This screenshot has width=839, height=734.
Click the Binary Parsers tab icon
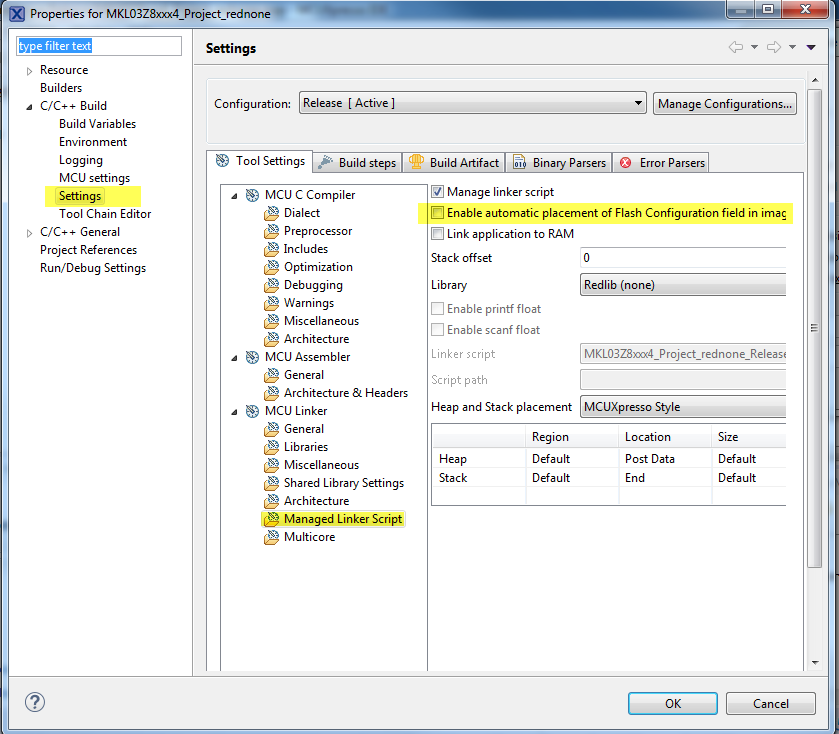(519, 162)
